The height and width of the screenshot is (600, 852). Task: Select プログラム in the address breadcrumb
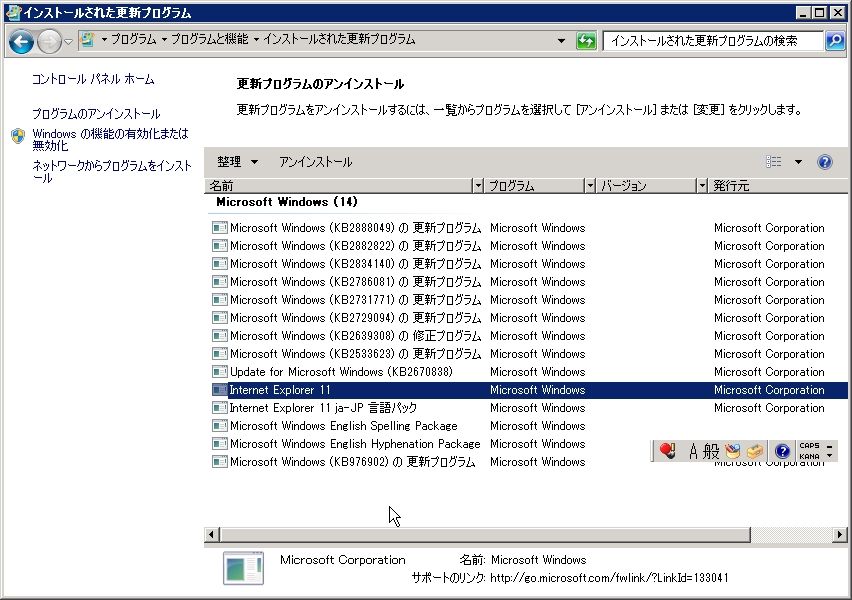pos(133,39)
